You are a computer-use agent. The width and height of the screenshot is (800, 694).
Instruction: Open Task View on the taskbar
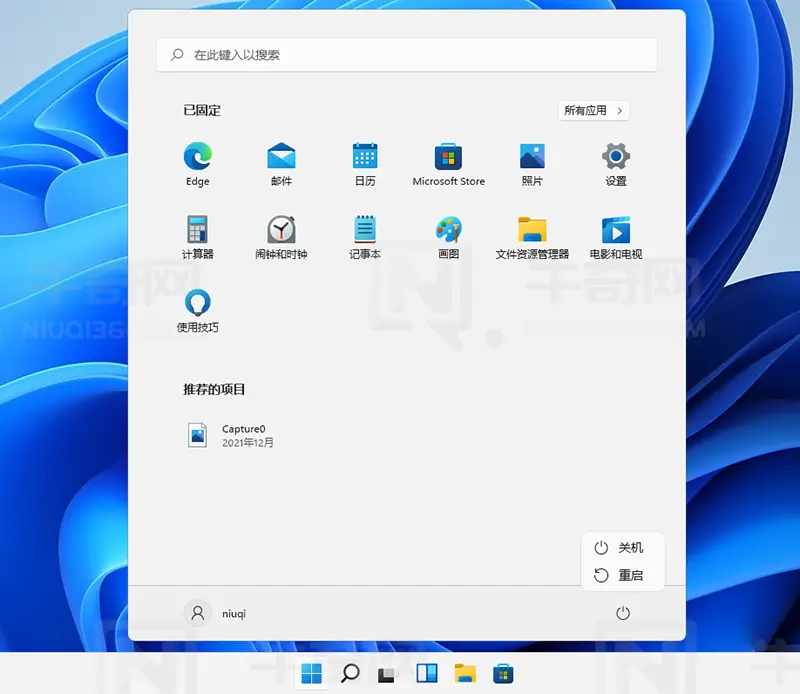point(387,674)
